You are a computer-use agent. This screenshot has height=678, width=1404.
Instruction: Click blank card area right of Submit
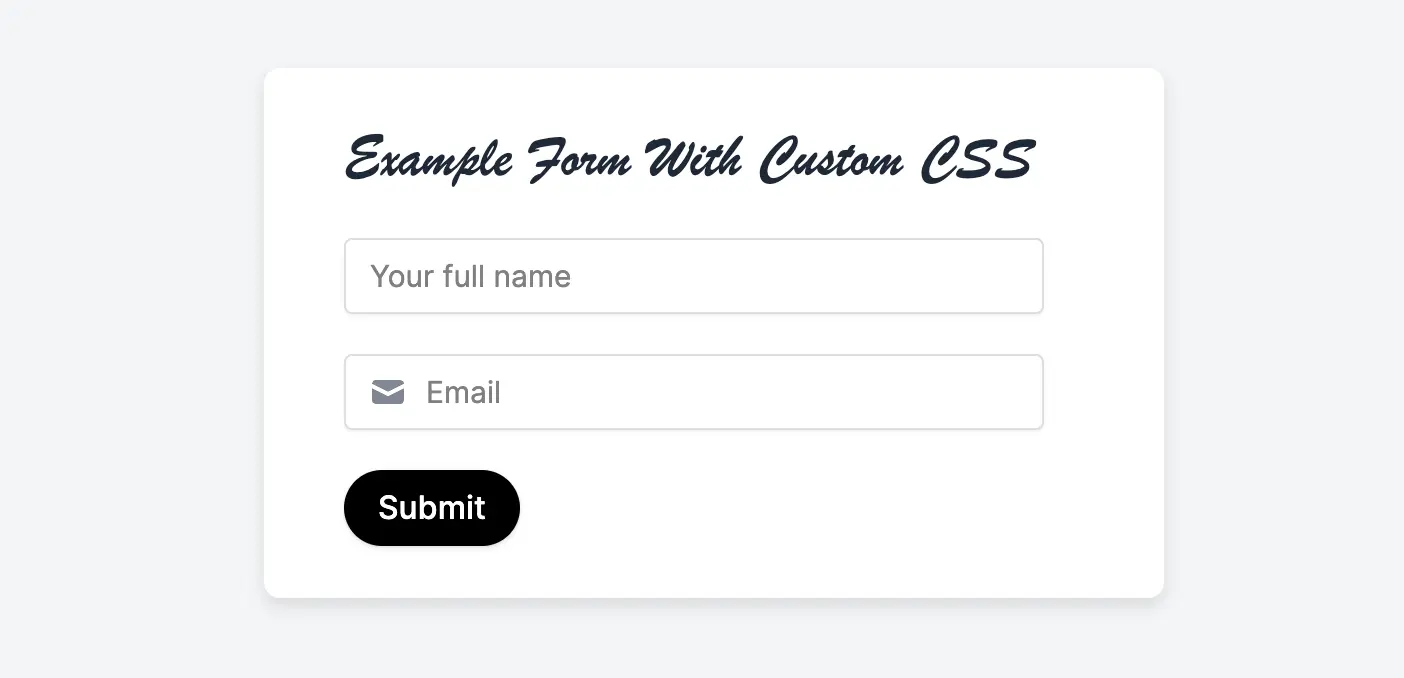(800, 508)
